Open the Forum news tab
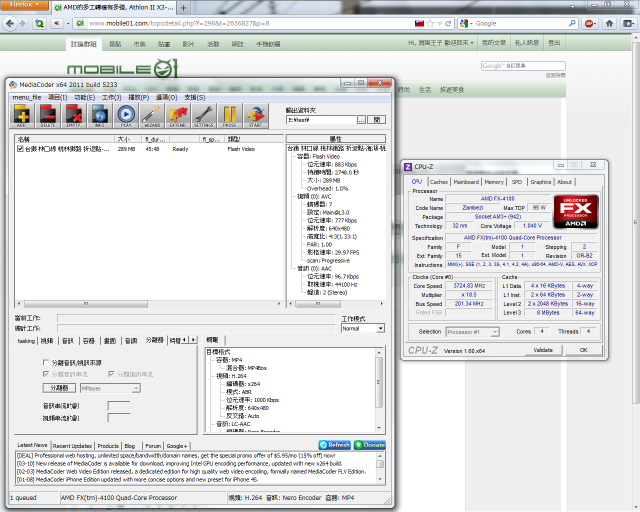The width and height of the screenshot is (640, 512). click(x=153, y=446)
